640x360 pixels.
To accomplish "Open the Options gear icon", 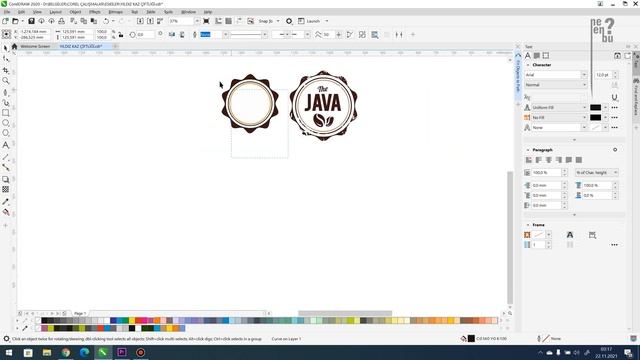I will coord(289,21).
